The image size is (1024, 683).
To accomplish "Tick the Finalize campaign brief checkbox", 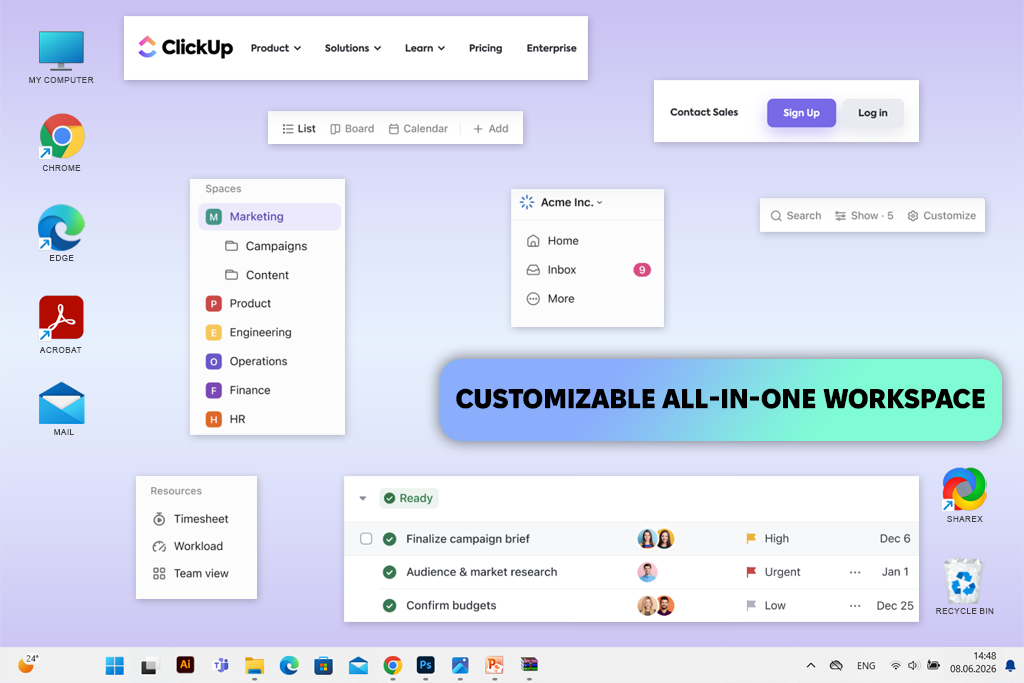I will coord(366,539).
